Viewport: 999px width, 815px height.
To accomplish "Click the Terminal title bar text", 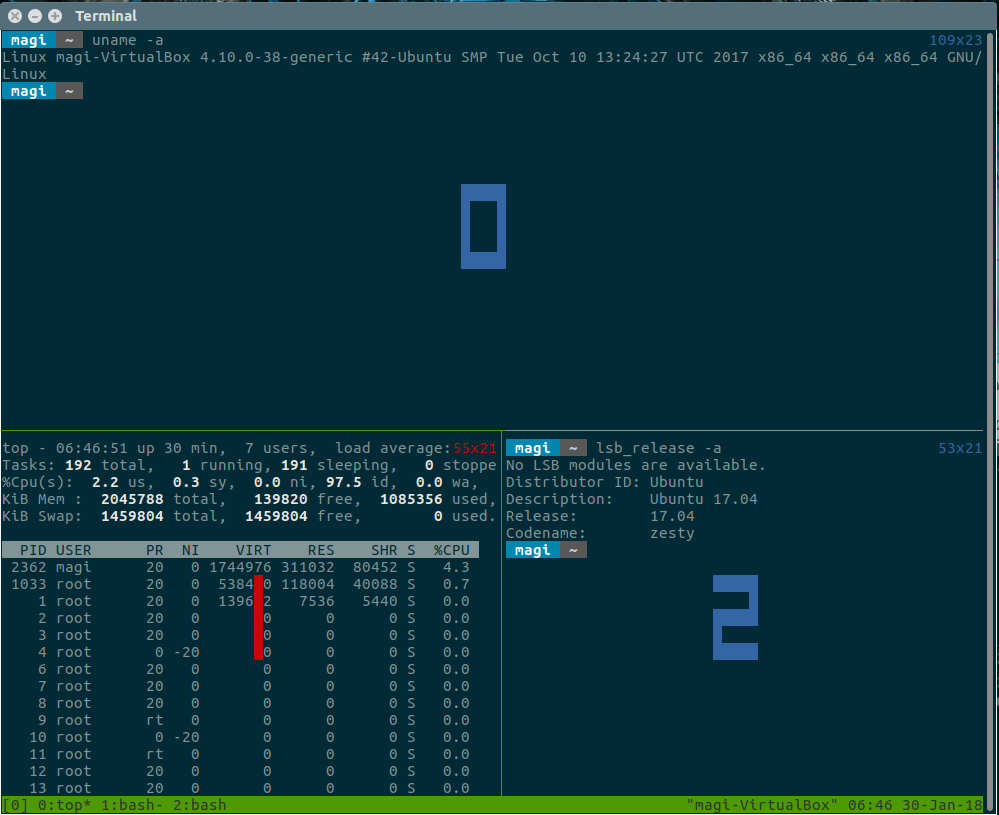I will tap(106, 16).
